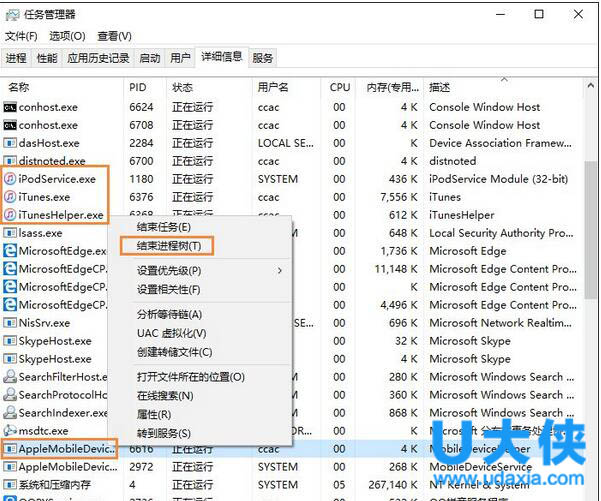Choose 在线搜索(N) in context menu
This screenshot has width=601, height=501.
[x=165, y=396]
